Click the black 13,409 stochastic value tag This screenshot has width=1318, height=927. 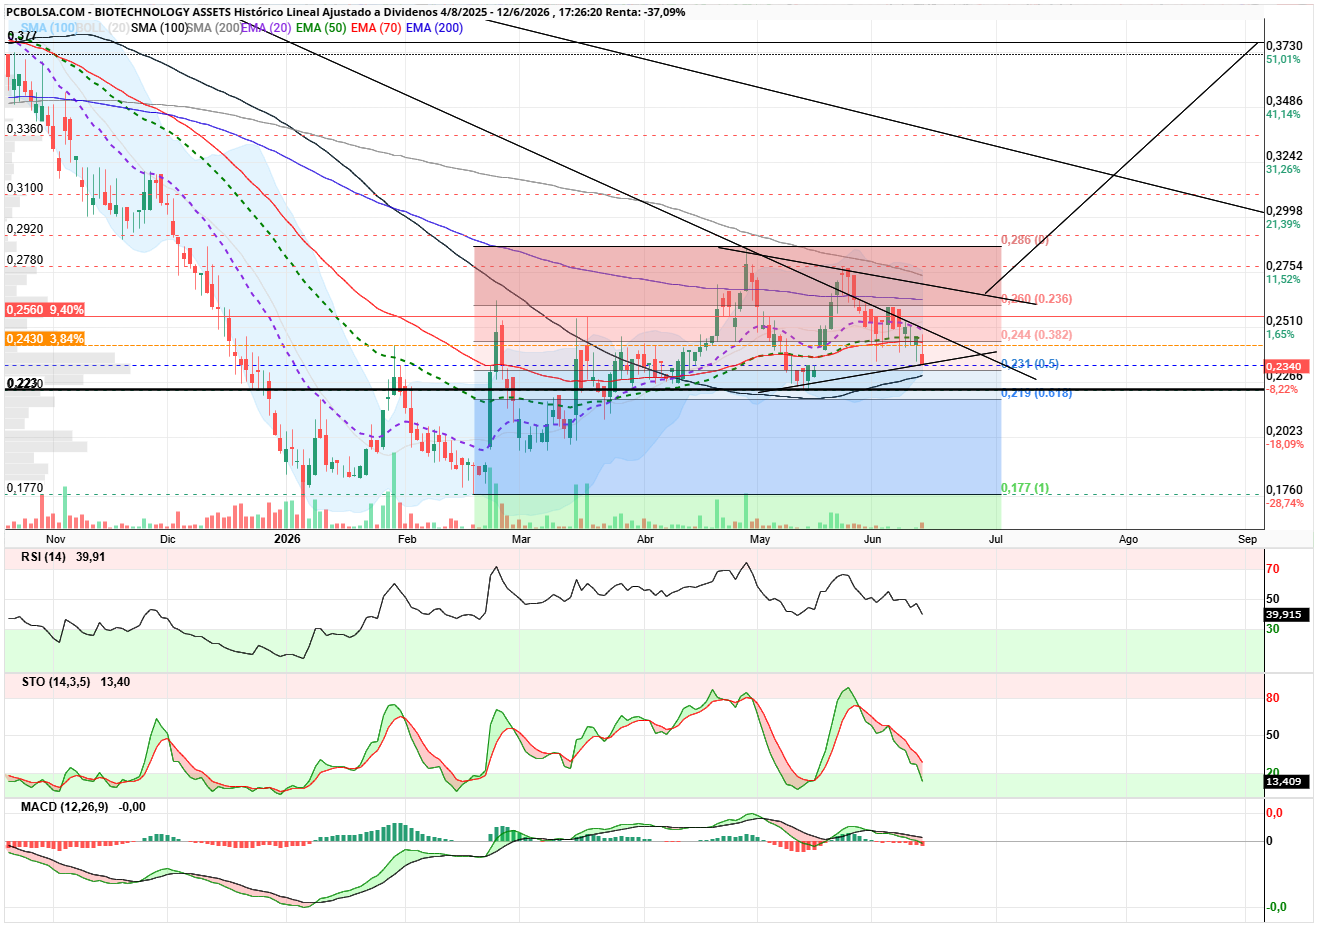pos(1284,781)
